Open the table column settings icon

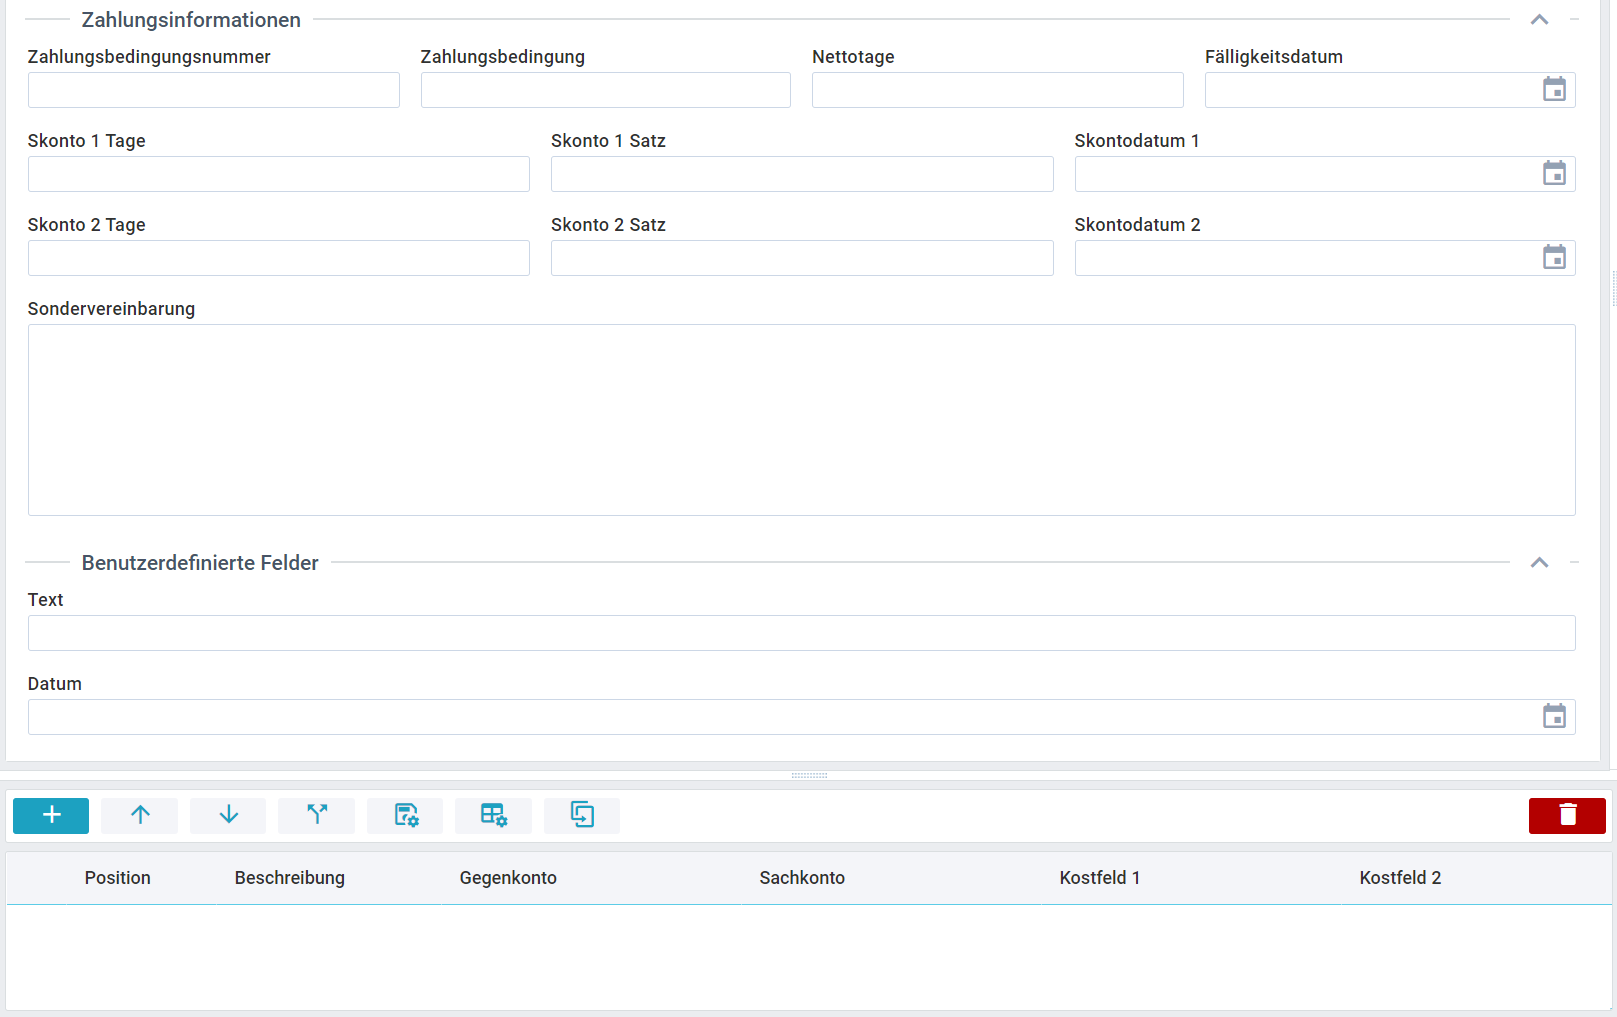point(494,815)
